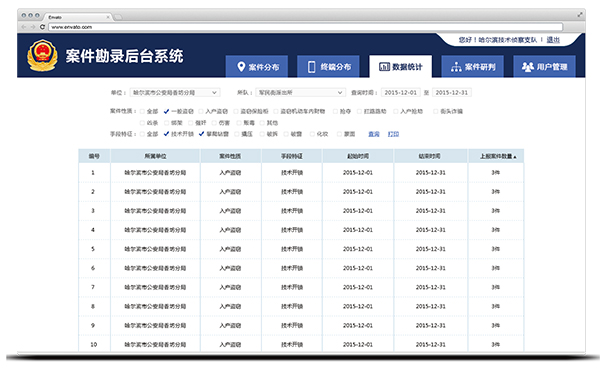Check 全部 in the 案件性质 row

142,112
